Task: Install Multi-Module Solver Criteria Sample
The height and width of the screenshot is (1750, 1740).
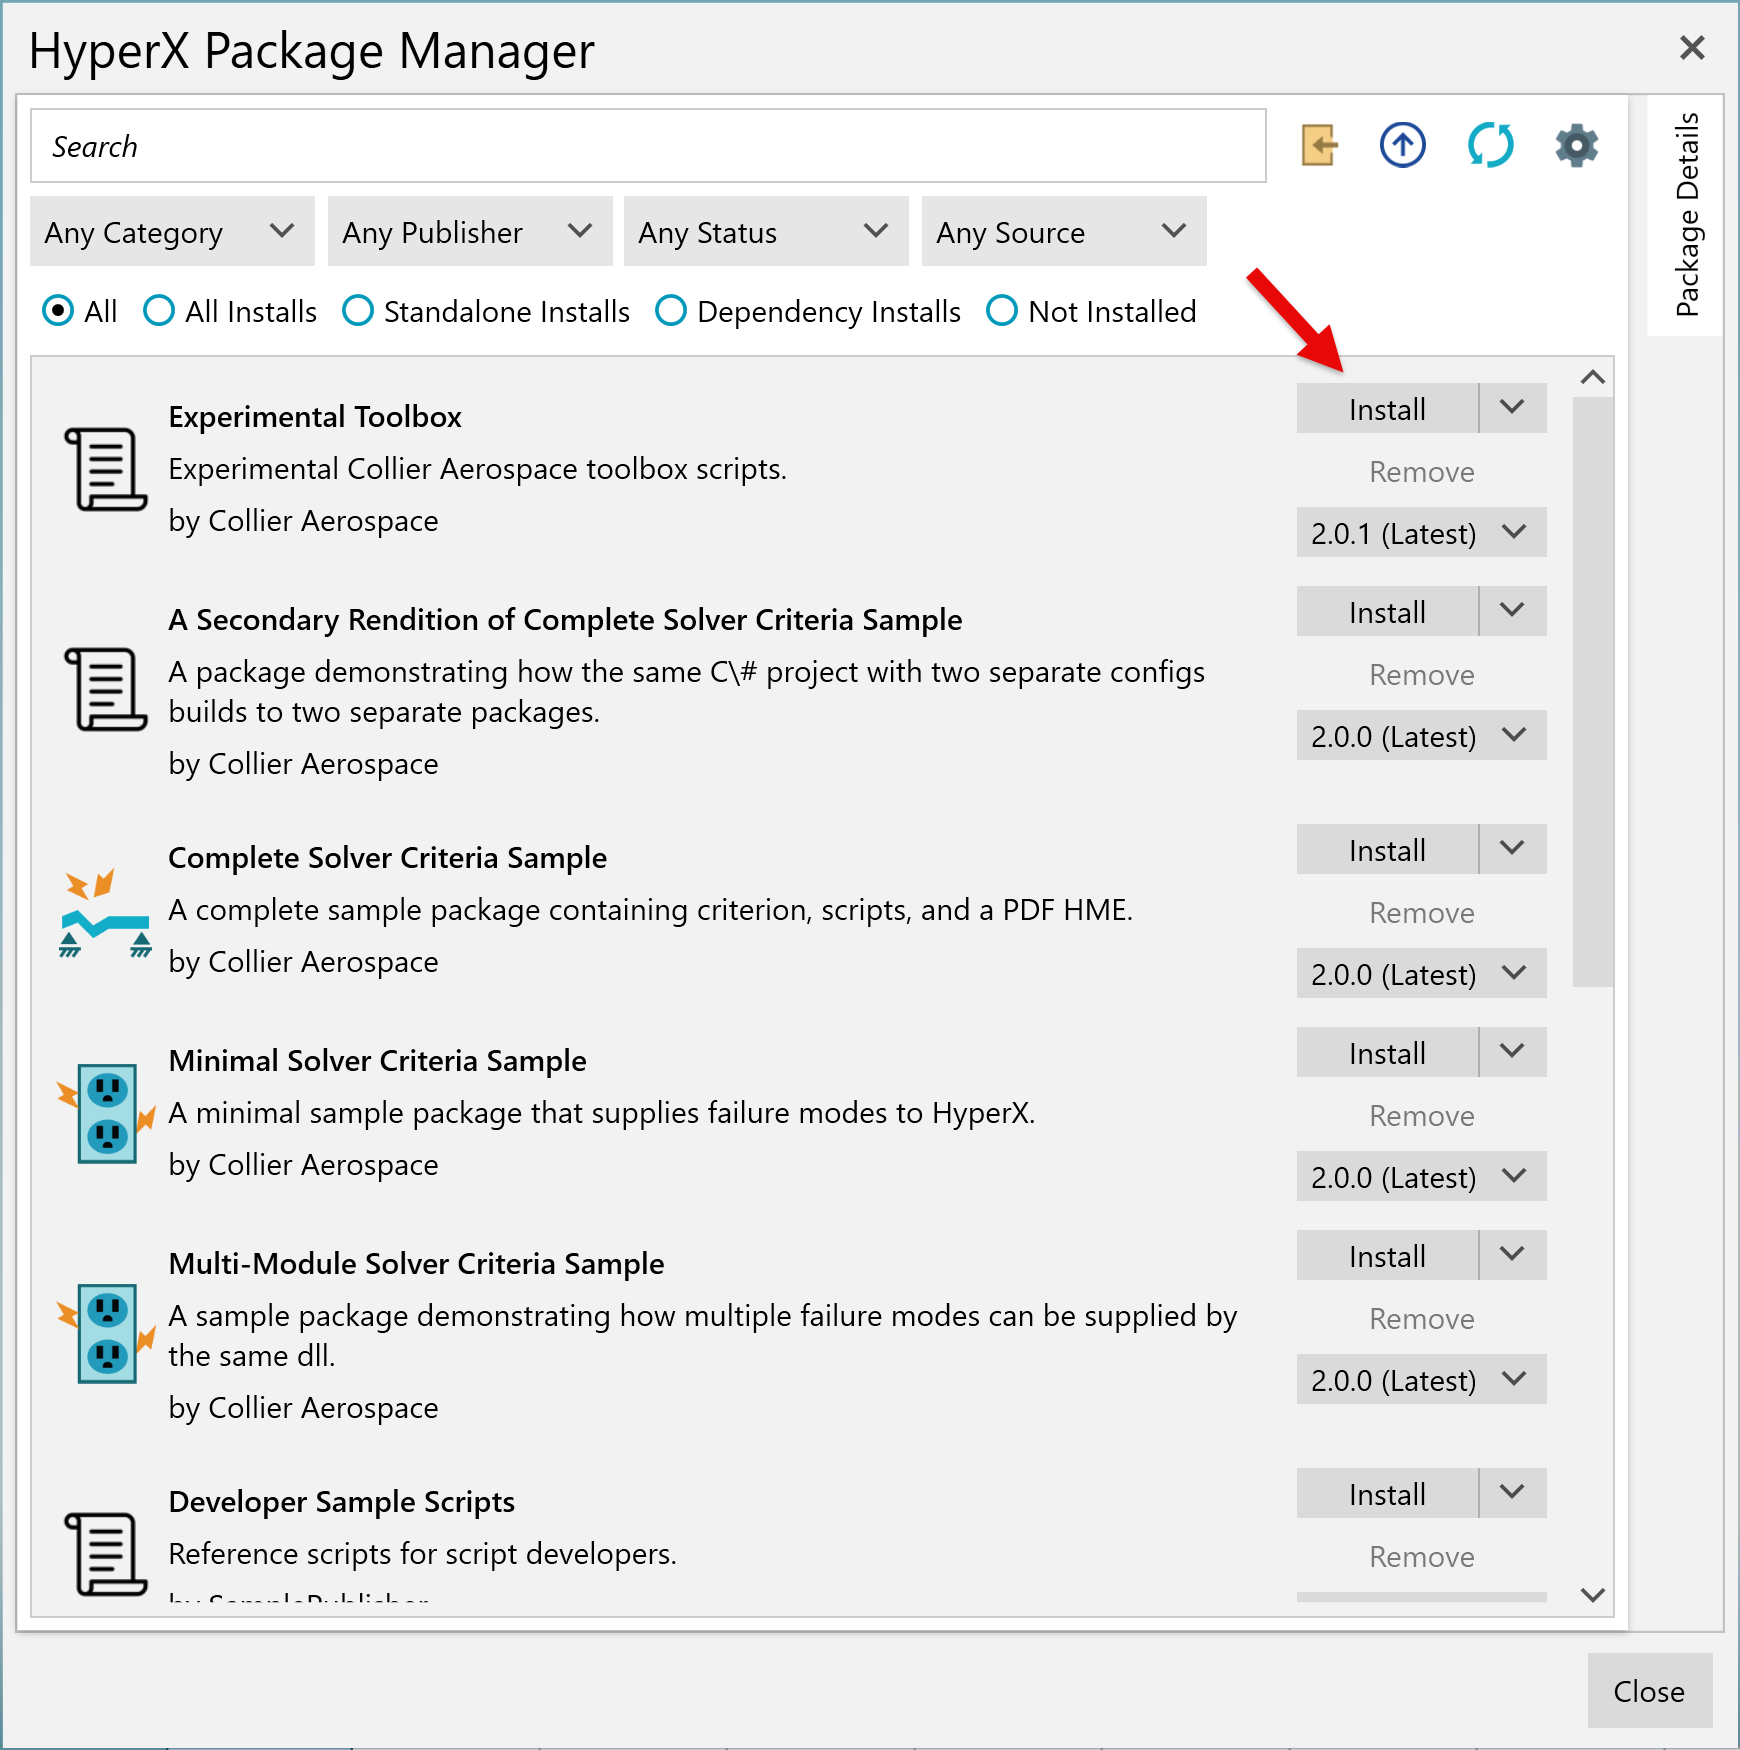Action: pyautogui.click(x=1387, y=1255)
